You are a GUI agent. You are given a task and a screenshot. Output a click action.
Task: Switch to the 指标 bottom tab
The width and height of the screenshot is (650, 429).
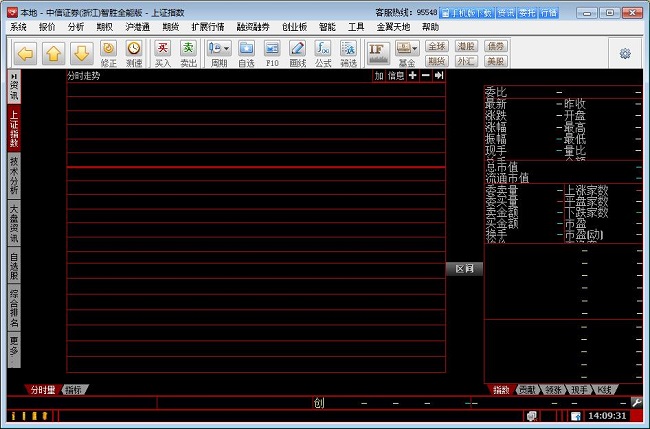tap(74, 390)
